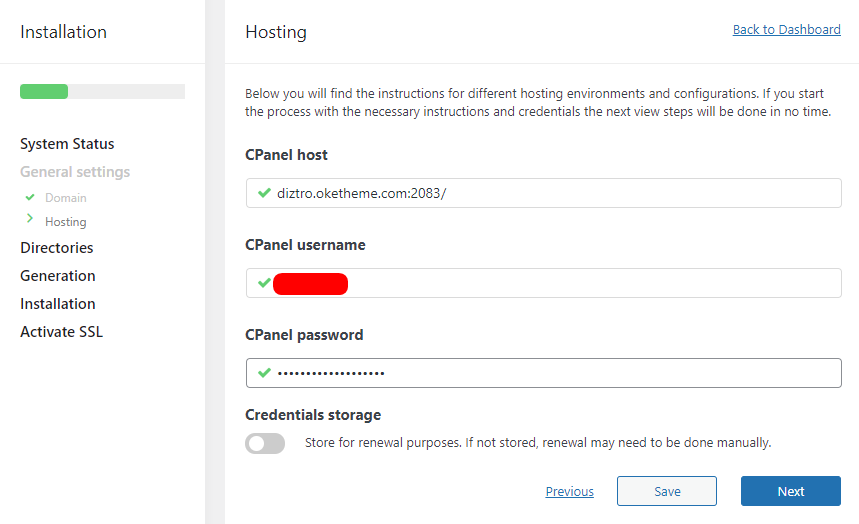Click green checkmark in CPanel password field
This screenshot has width=859, height=524.
point(264,373)
